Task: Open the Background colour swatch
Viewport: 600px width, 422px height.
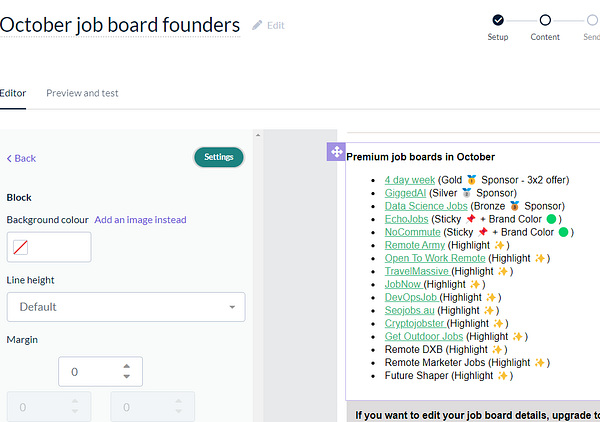Action: 20,247
